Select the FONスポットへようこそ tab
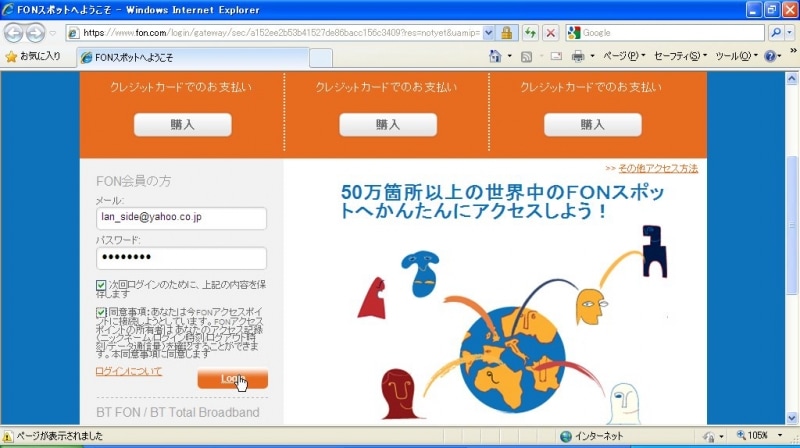The height and width of the screenshot is (448, 800). 193,58
